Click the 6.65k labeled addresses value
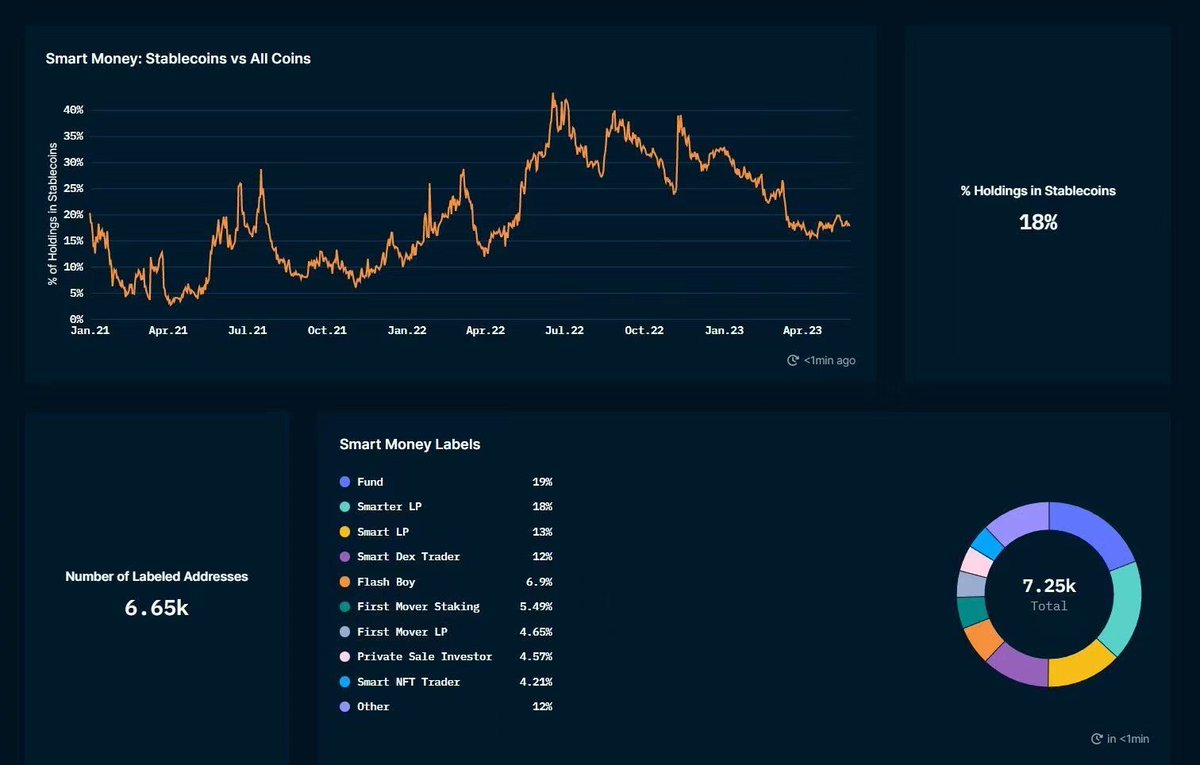 coord(157,607)
